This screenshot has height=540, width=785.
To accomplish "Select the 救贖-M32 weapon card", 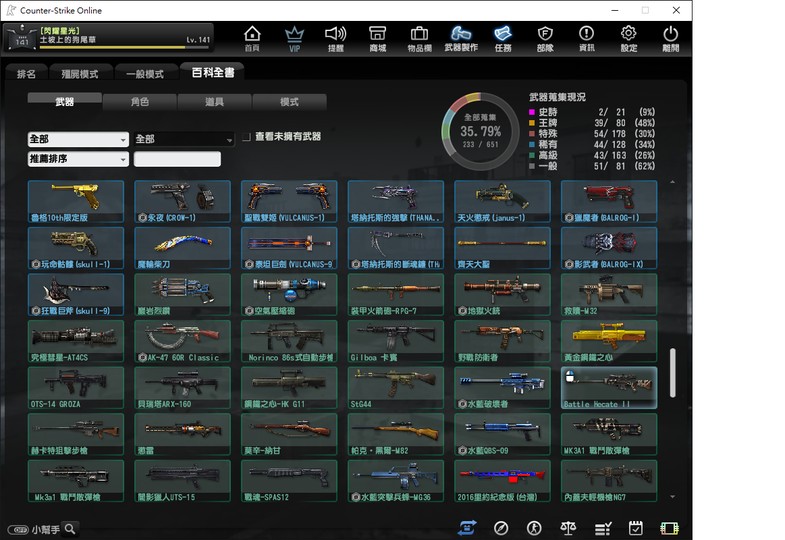I will [609, 295].
